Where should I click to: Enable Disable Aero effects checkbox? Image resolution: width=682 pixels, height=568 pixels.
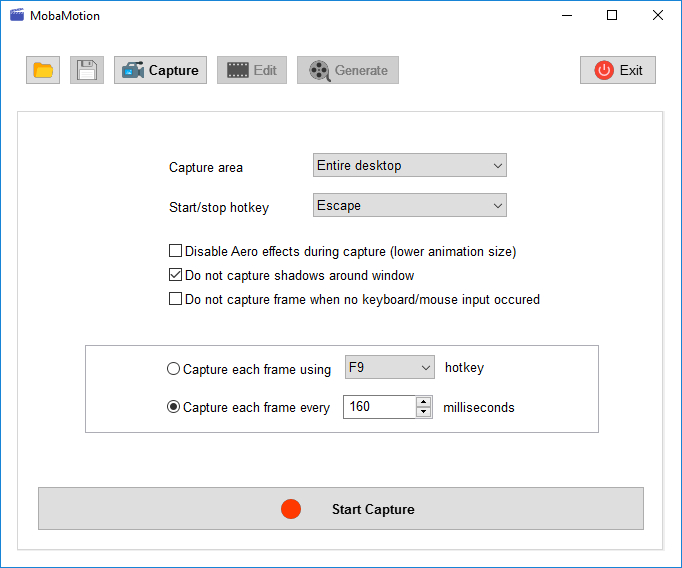(x=176, y=251)
